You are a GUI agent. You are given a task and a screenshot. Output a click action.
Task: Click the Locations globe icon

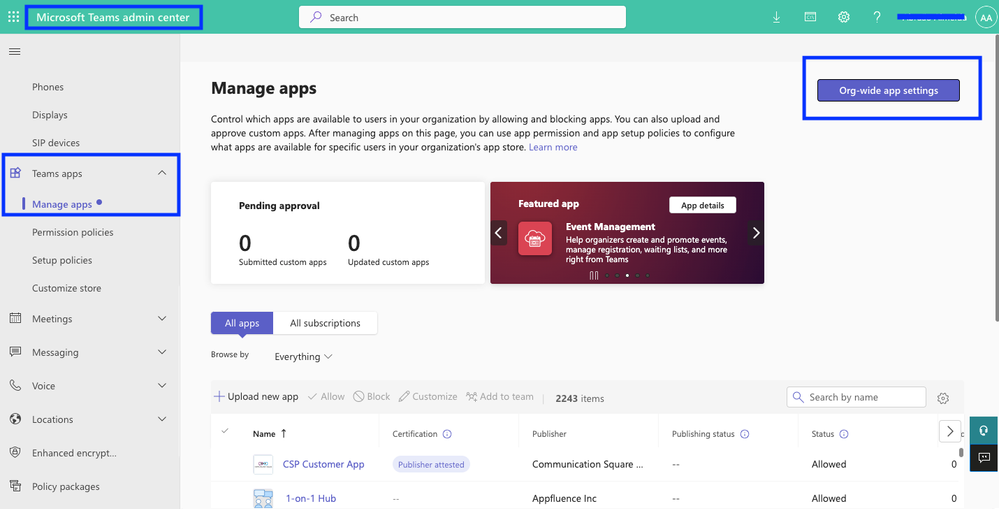click(x=15, y=419)
